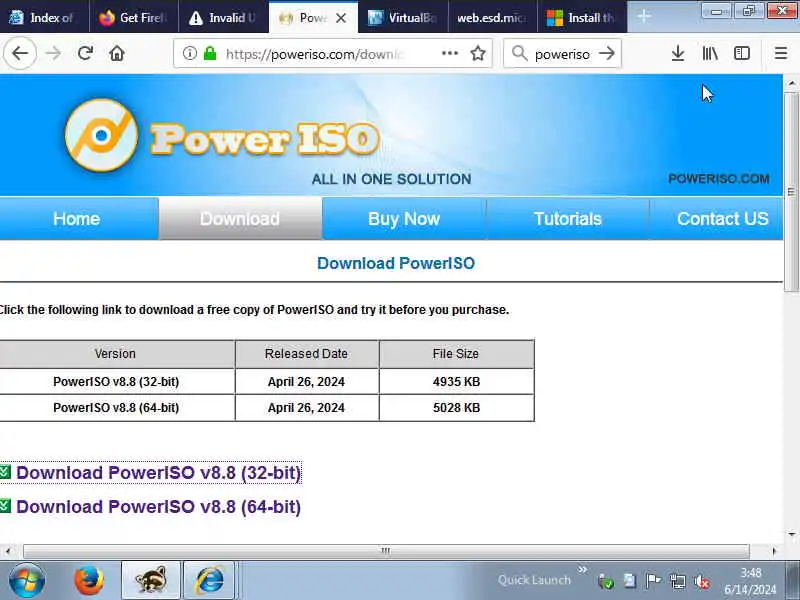Launch Internet Explorer from the taskbar
The width and height of the screenshot is (800, 600).
tap(209, 580)
